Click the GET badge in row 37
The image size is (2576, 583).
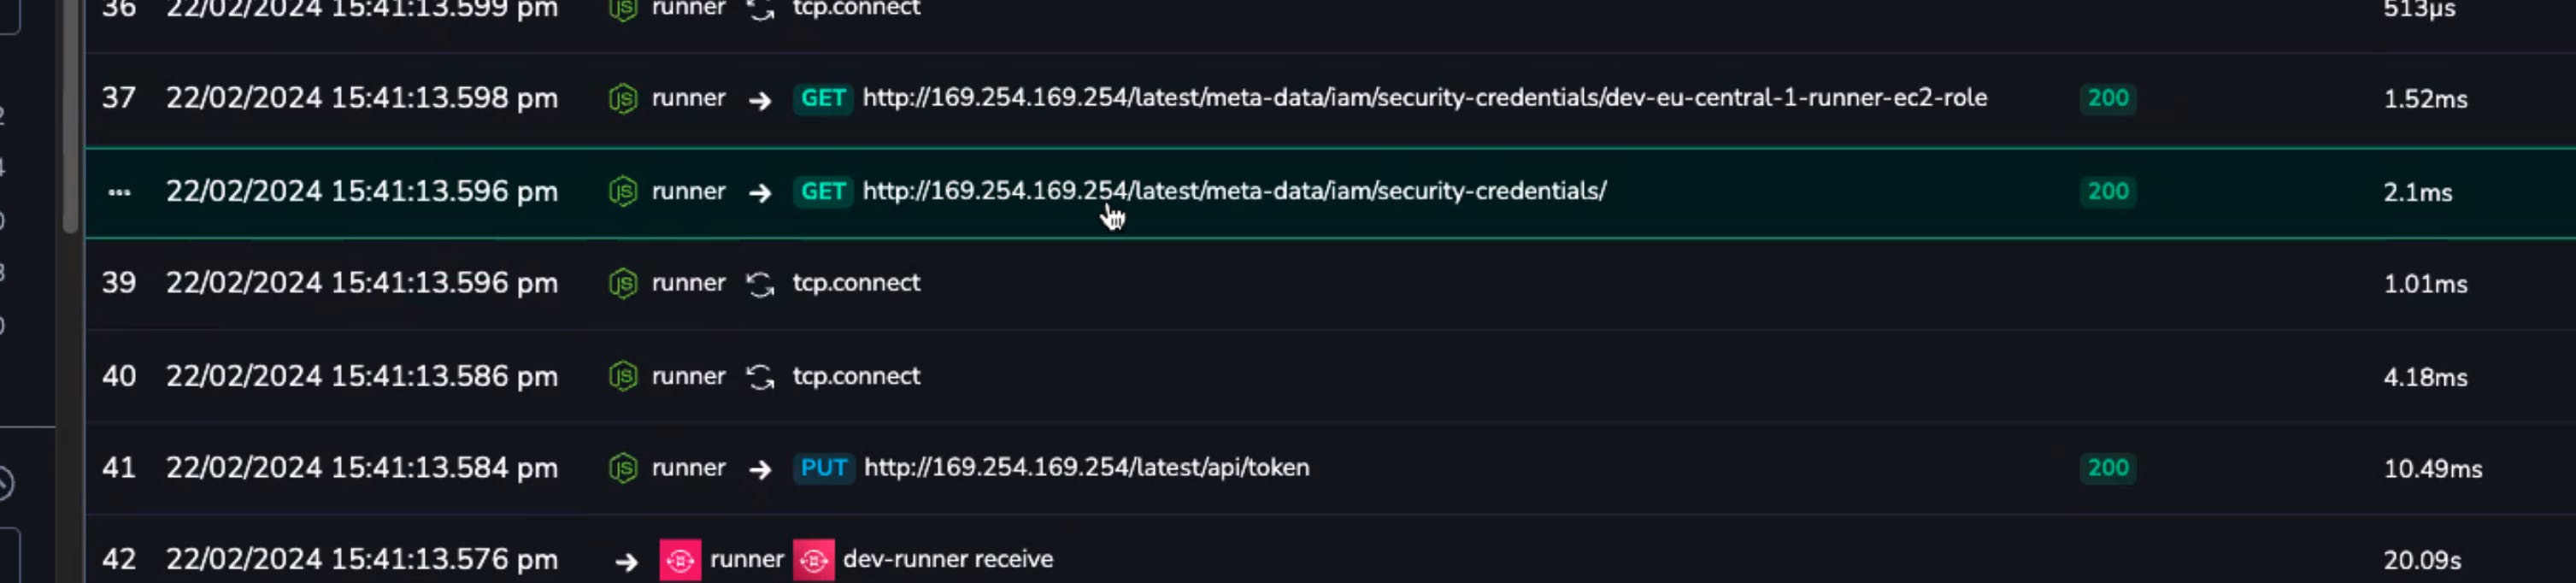[823, 99]
